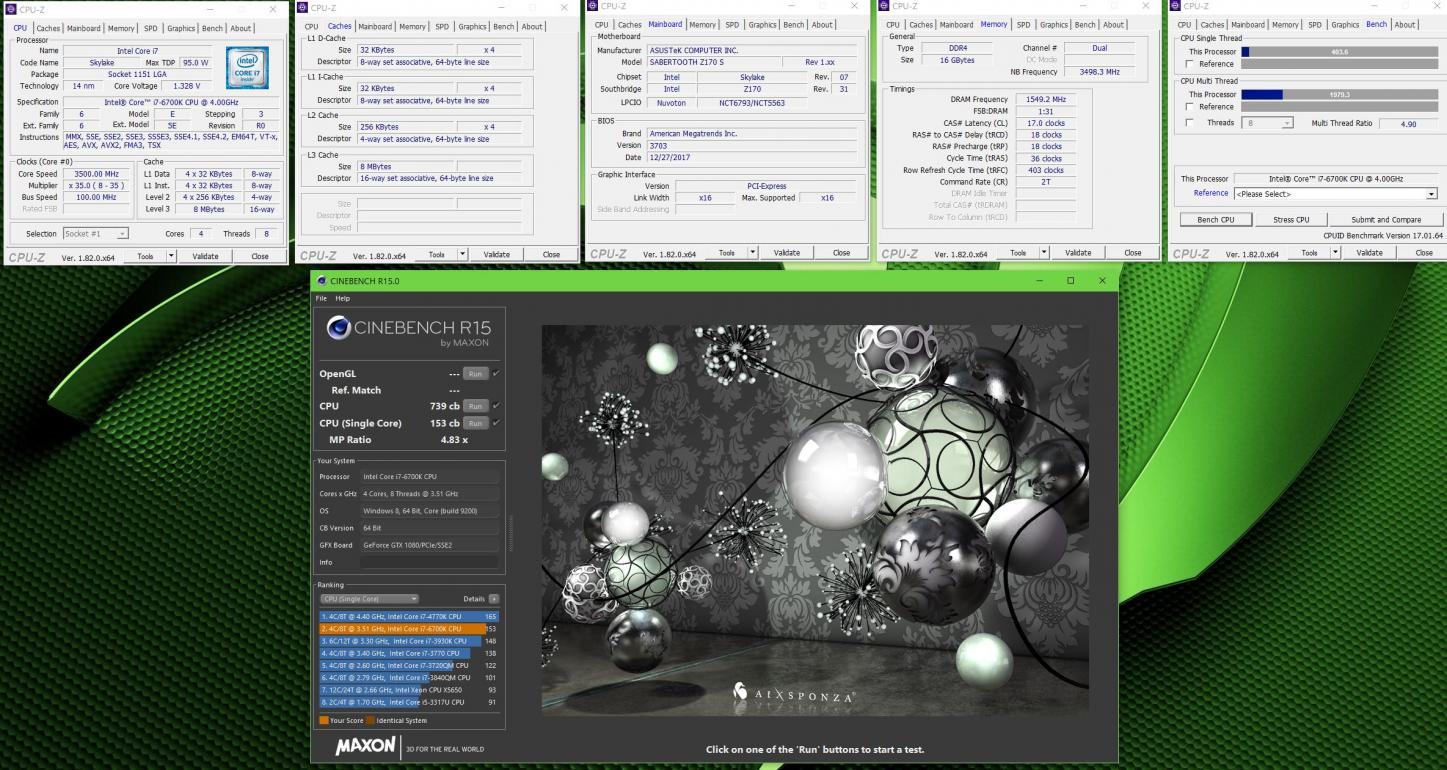Enable Reference checkbox under CPU Multi Thread
1447x770 pixels.
(x=1189, y=107)
